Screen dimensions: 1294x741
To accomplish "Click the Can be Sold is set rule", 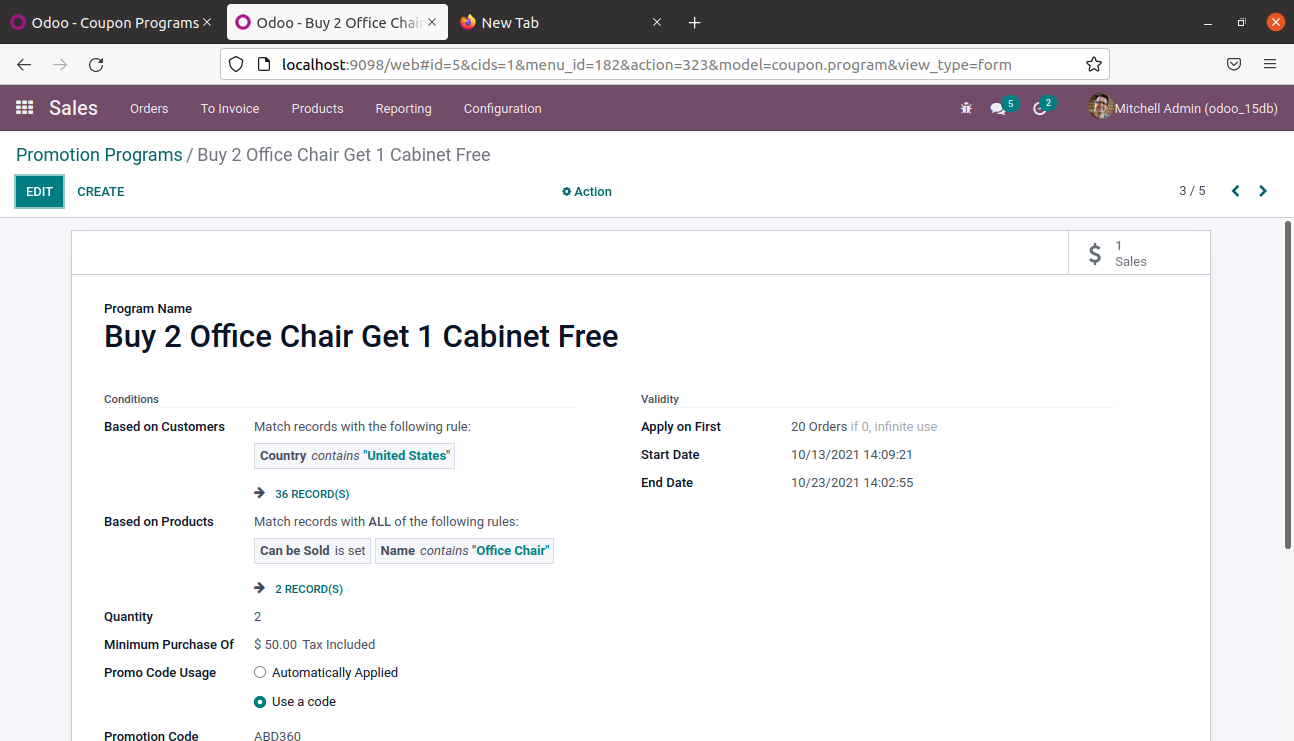I will [x=313, y=551].
